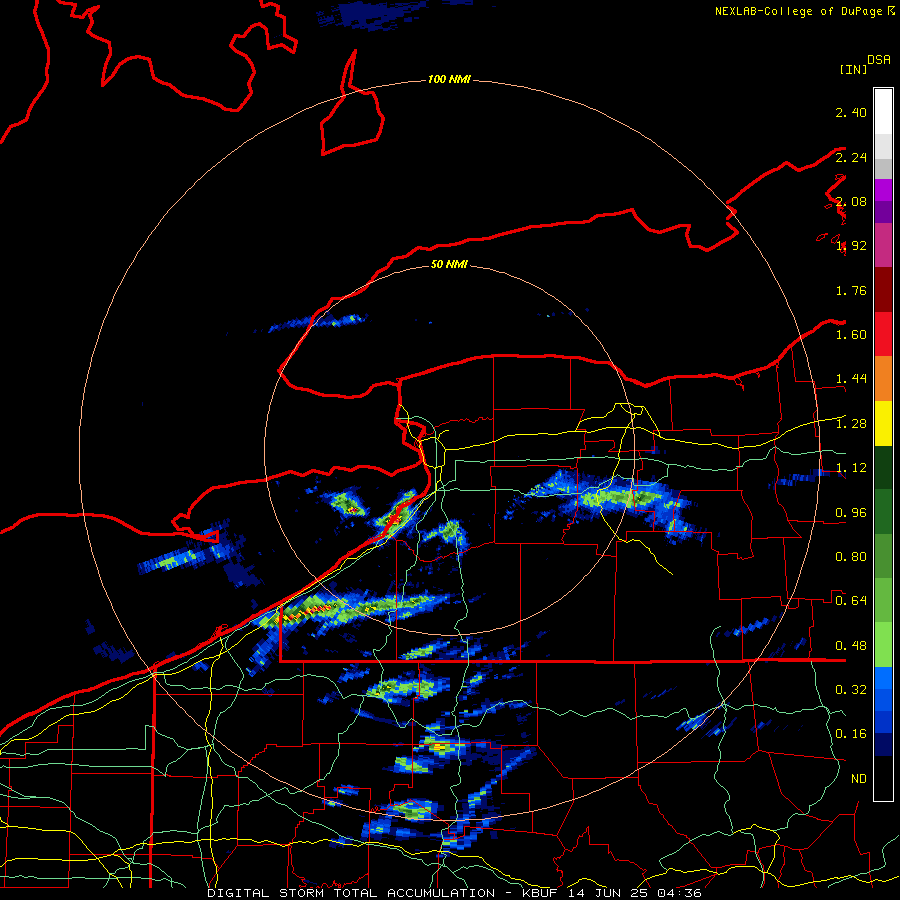Click the 1.28 legend value
This screenshot has height=900, width=900.
point(851,424)
